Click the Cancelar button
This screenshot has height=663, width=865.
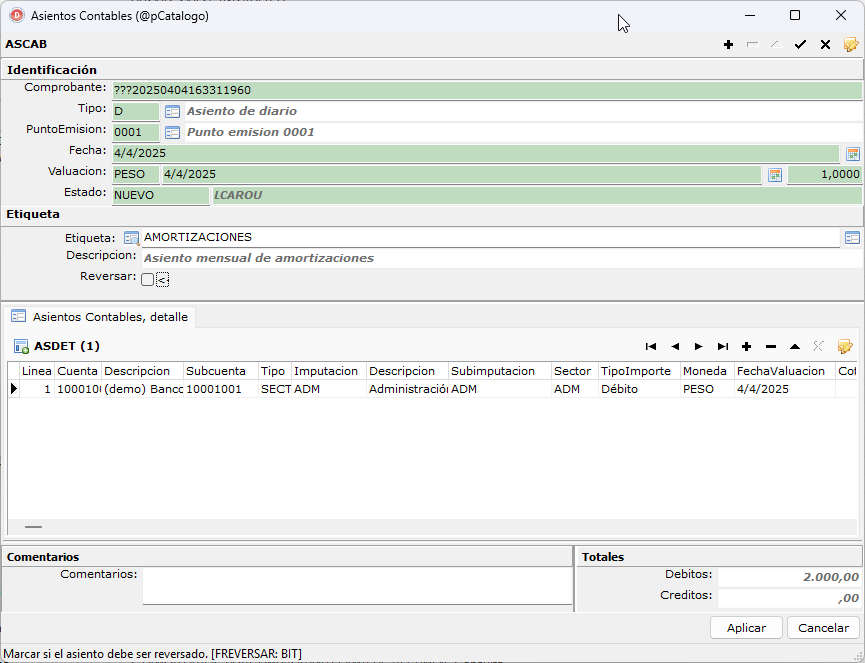823,628
